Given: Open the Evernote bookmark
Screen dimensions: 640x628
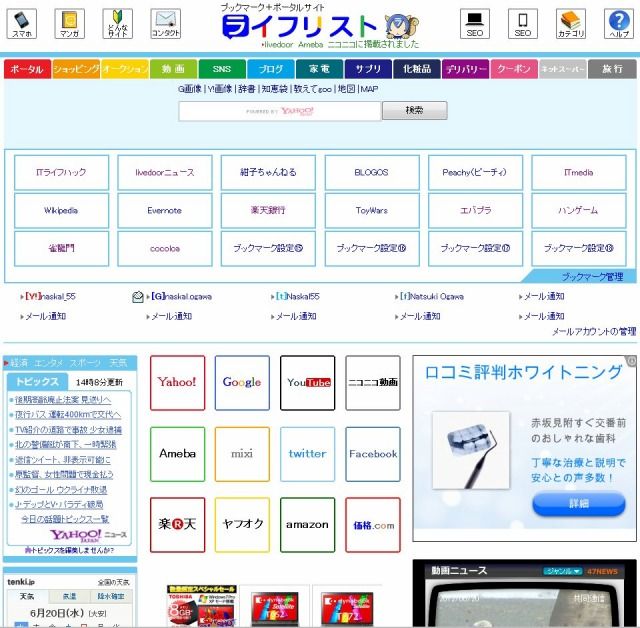Looking at the screenshot, I should tap(165, 211).
